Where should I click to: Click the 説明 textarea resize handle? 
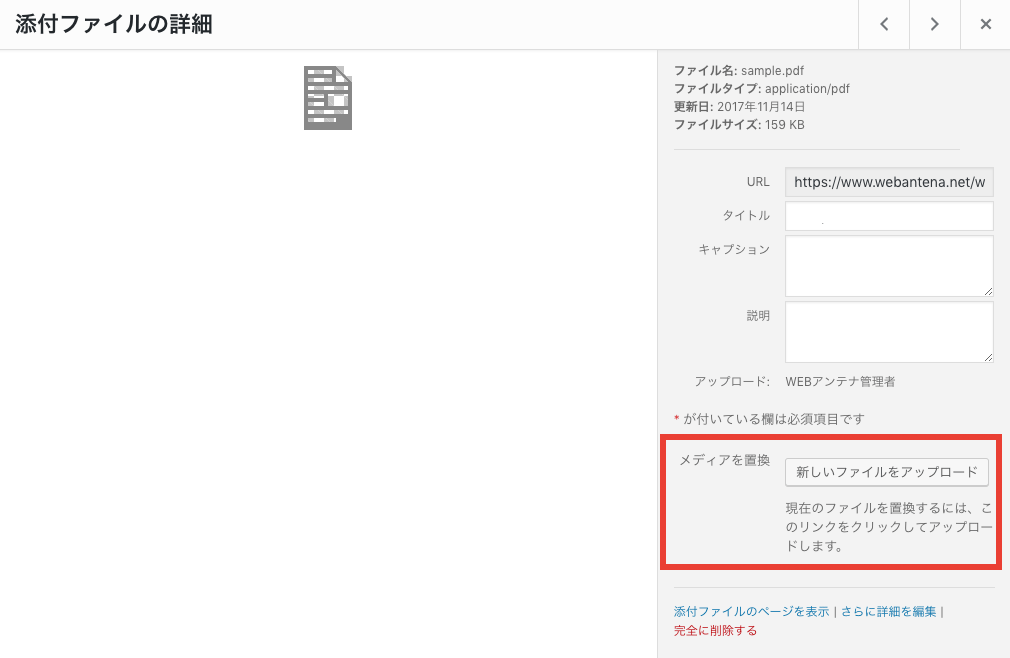[988, 357]
